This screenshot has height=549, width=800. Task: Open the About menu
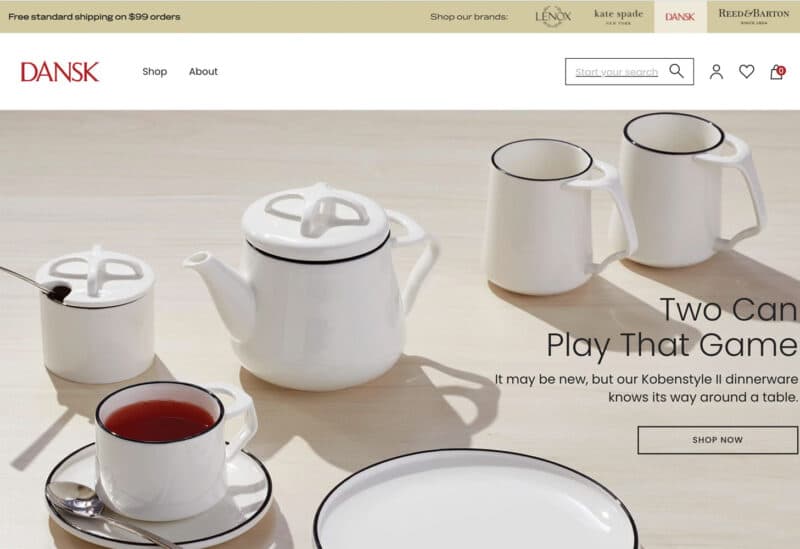203,71
